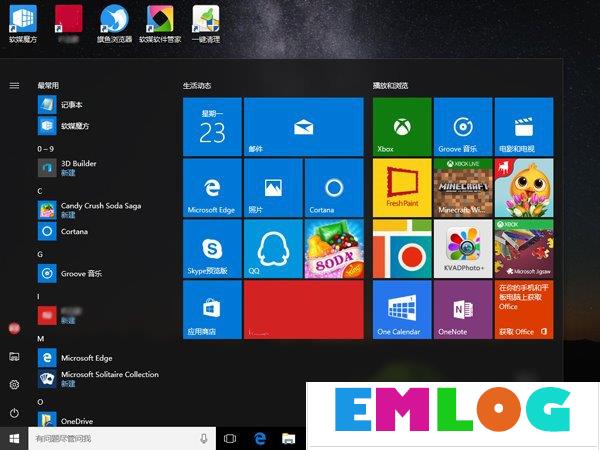Open the wide red tile
The height and width of the screenshot is (450, 600).
tap(303, 310)
